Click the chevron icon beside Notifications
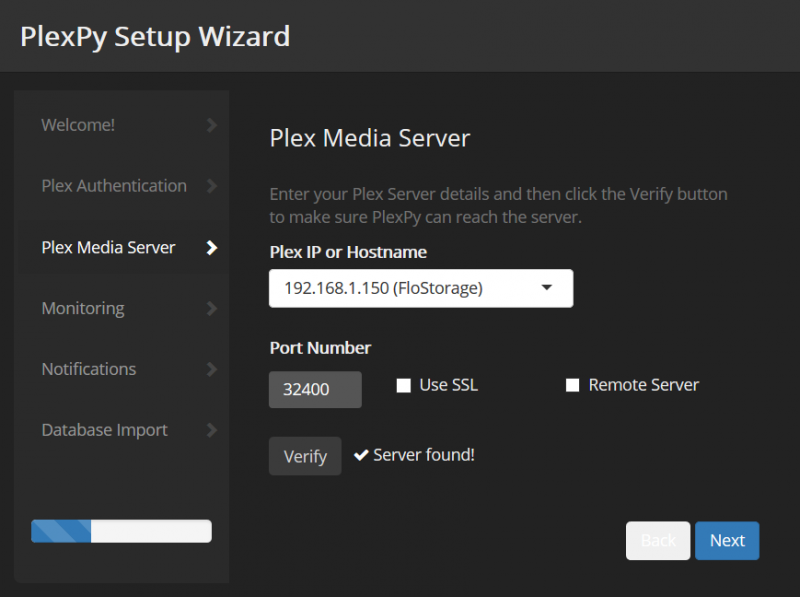 pos(210,369)
